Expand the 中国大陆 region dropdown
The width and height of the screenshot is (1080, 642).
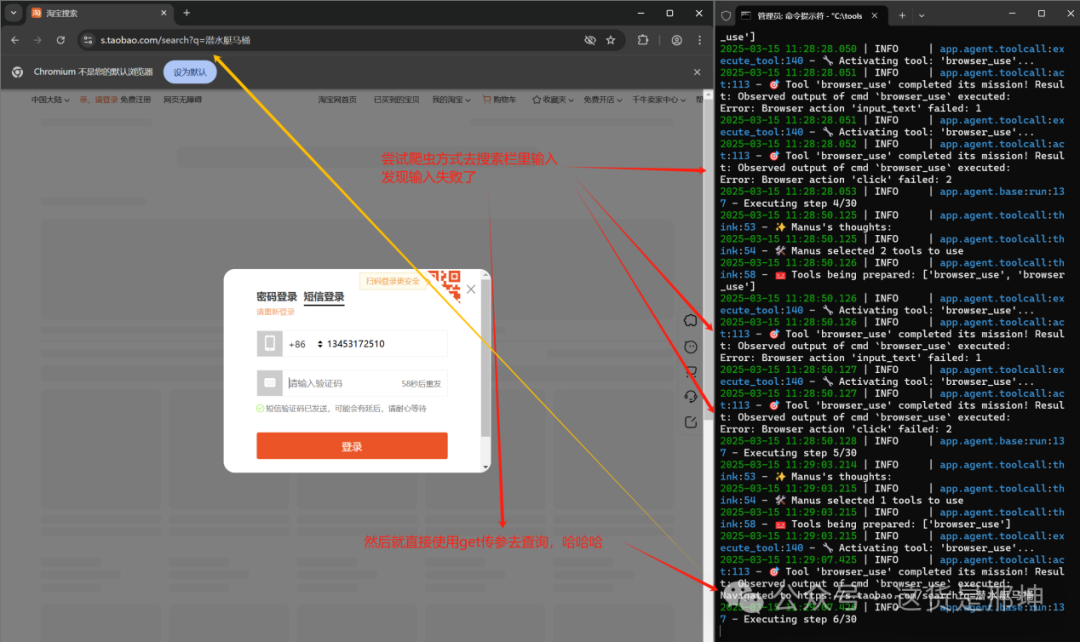tap(50, 100)
